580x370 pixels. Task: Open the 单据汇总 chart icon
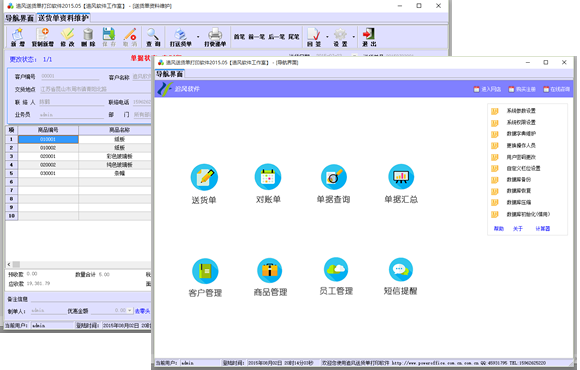coord(401,176)
